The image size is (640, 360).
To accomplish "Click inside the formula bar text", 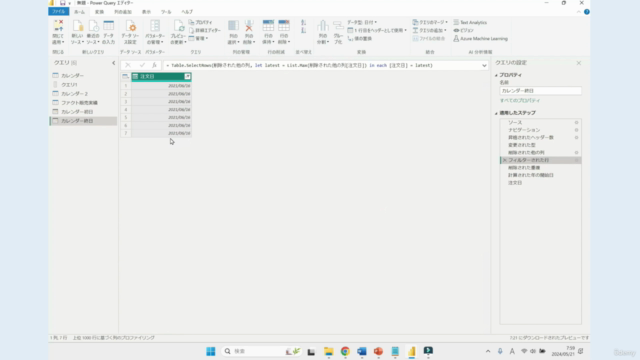I will pyautogui.click(x=301, y=65).
